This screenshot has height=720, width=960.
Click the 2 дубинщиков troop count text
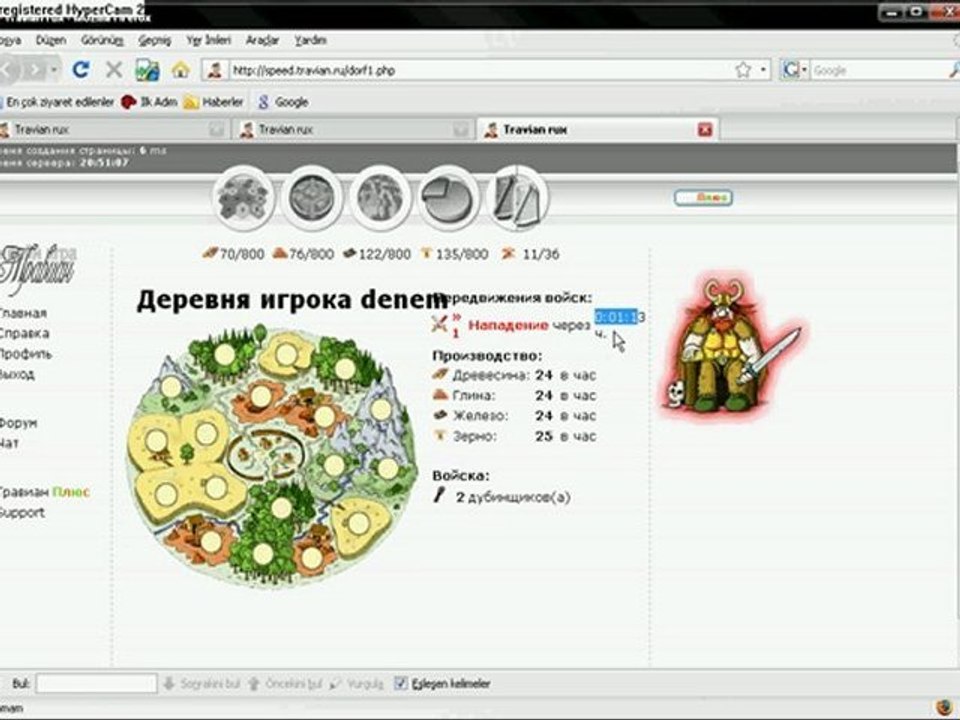pos(512,497)
